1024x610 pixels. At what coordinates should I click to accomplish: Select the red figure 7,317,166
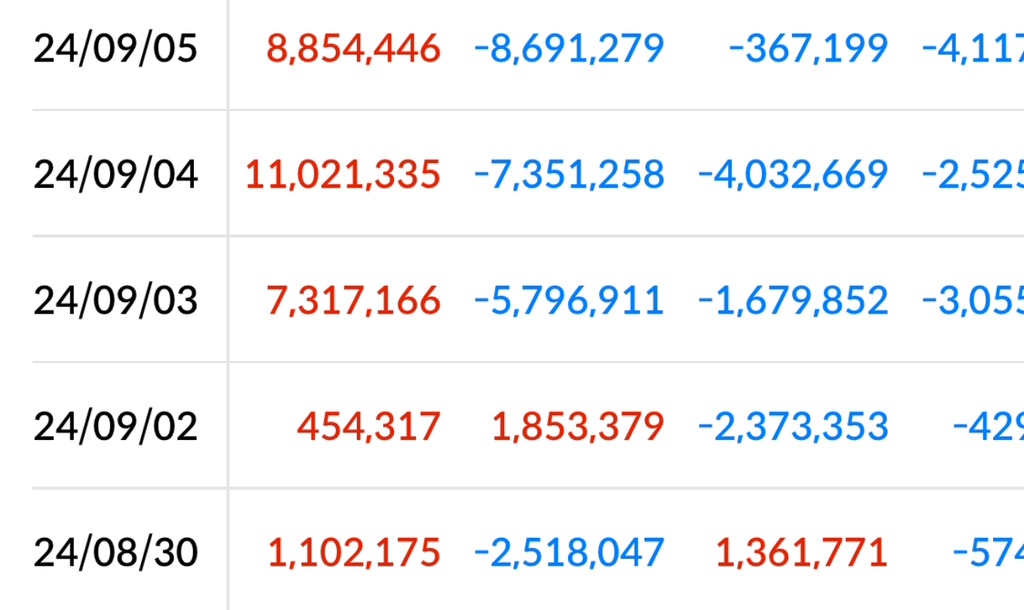tap(354, 300)
